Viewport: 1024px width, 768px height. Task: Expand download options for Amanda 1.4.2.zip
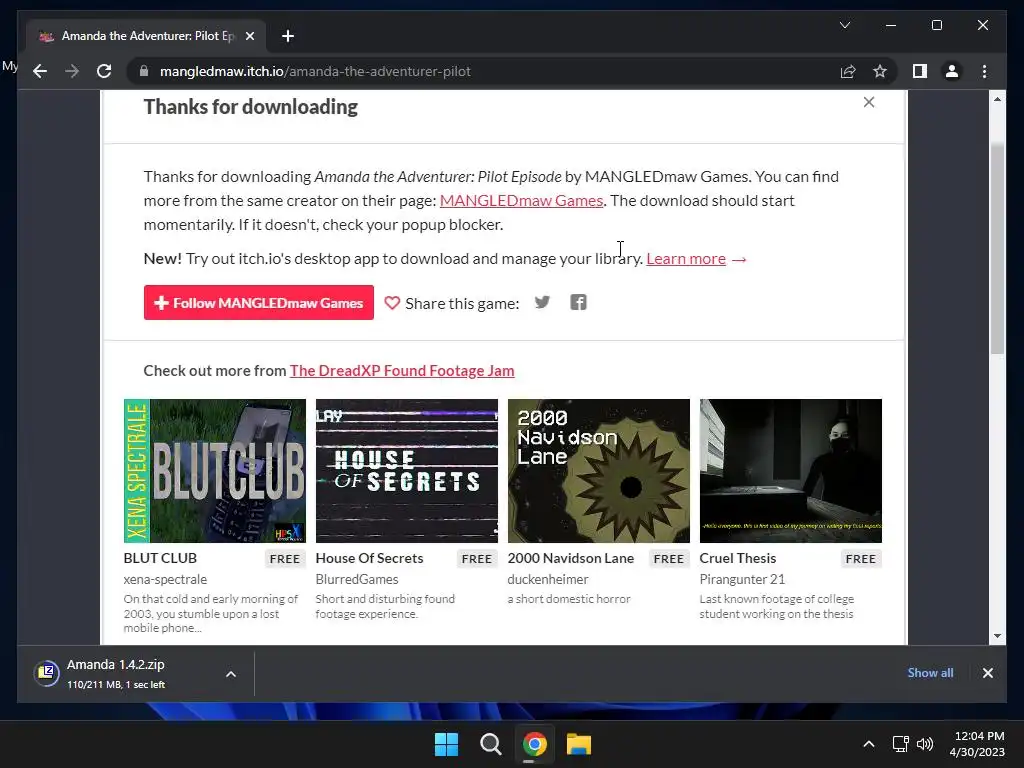pos(231,674)
